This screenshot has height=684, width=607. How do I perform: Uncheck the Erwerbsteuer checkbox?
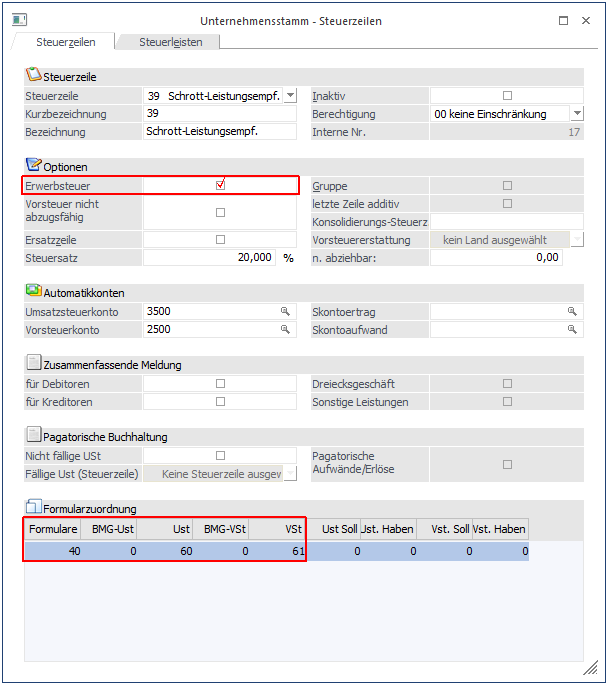pos(221,185)
